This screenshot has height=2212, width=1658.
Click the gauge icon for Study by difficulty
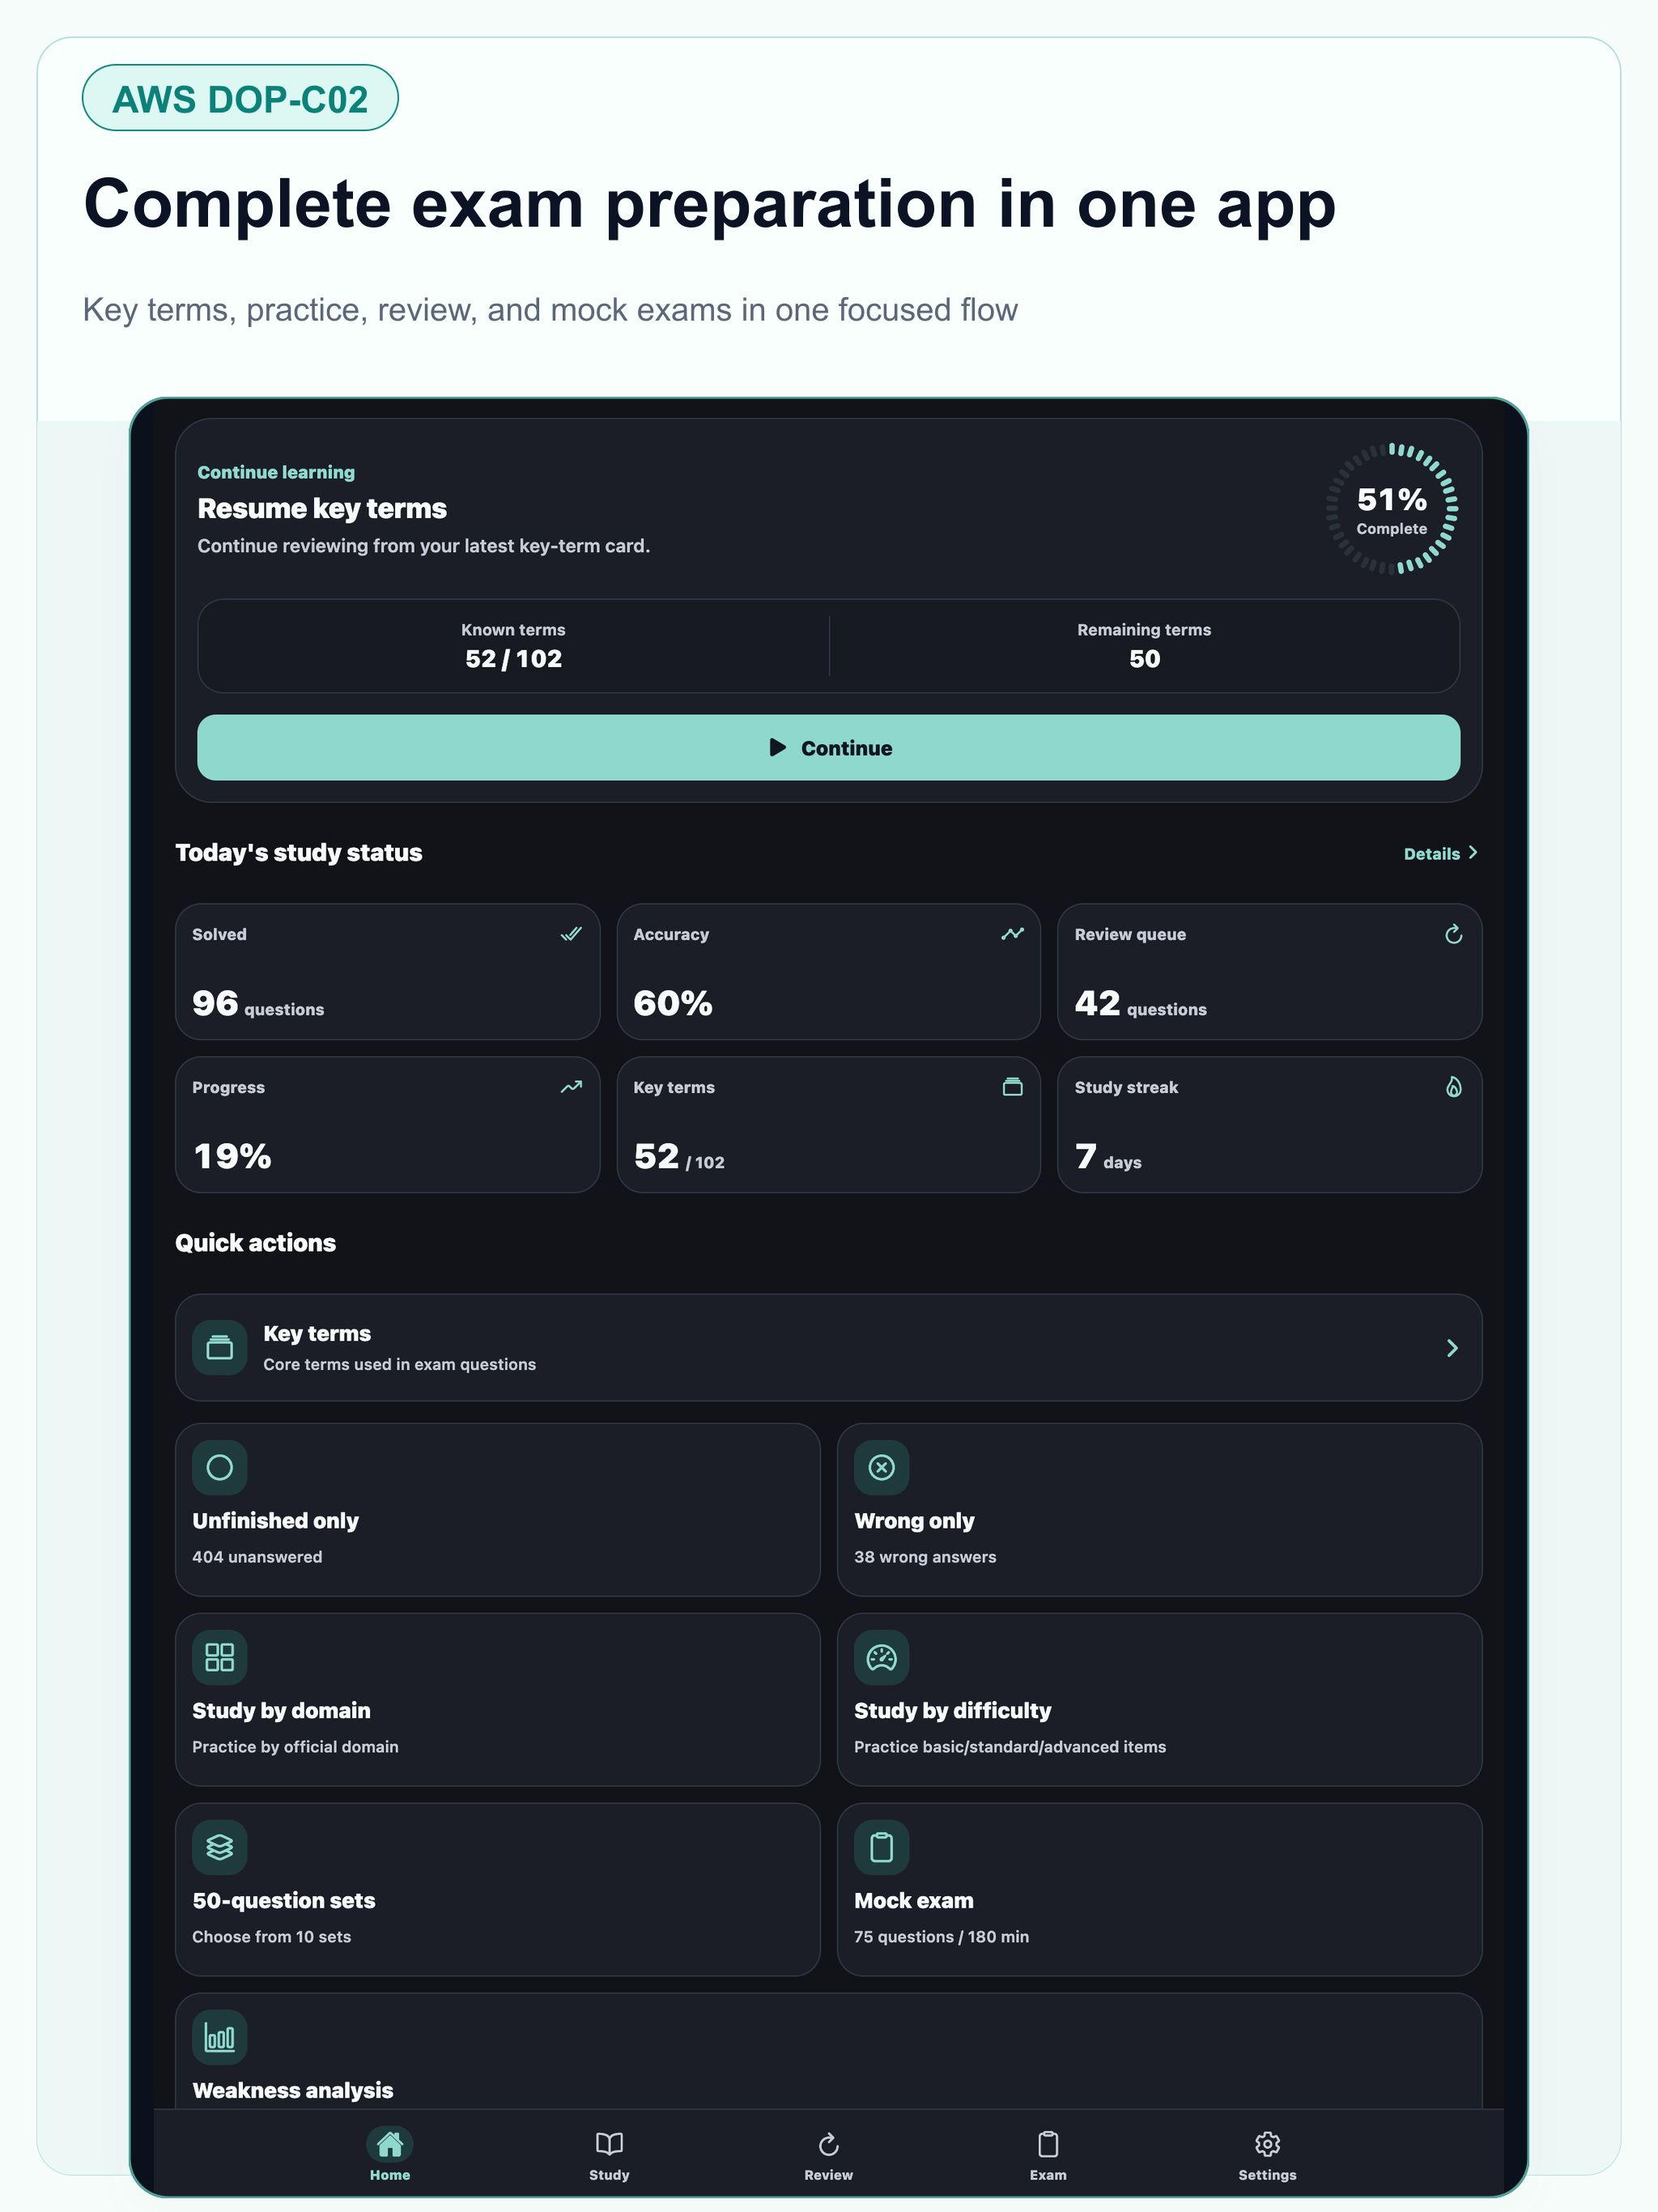[x=881, y=1657]
